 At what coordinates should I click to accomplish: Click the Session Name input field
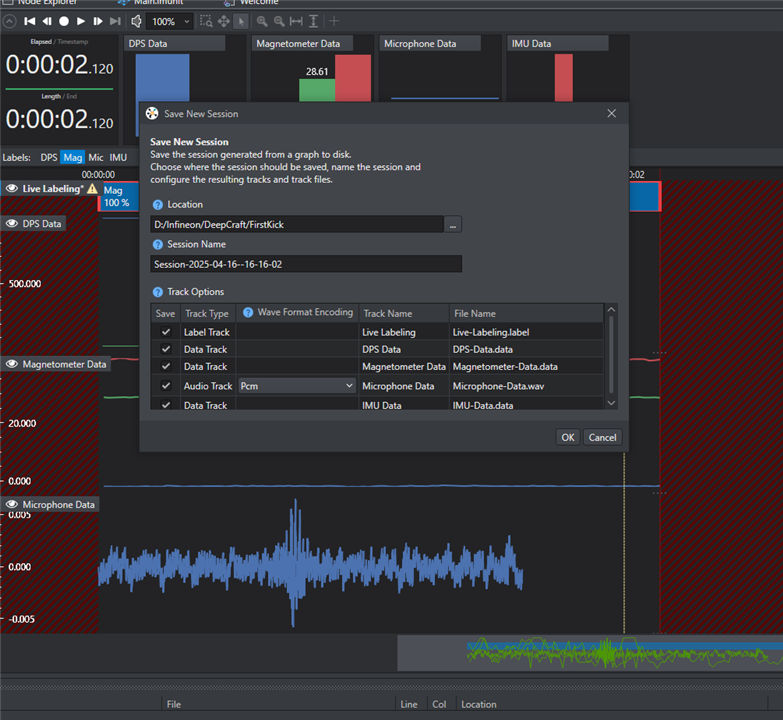tap(306, 264)
